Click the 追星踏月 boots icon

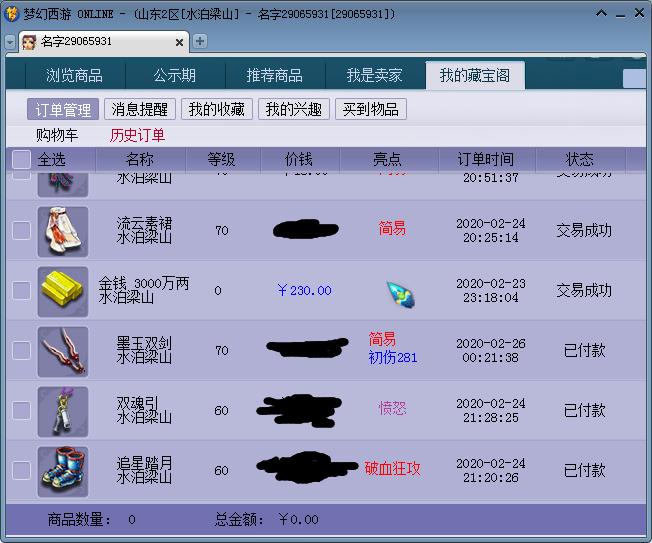(63, 471)
